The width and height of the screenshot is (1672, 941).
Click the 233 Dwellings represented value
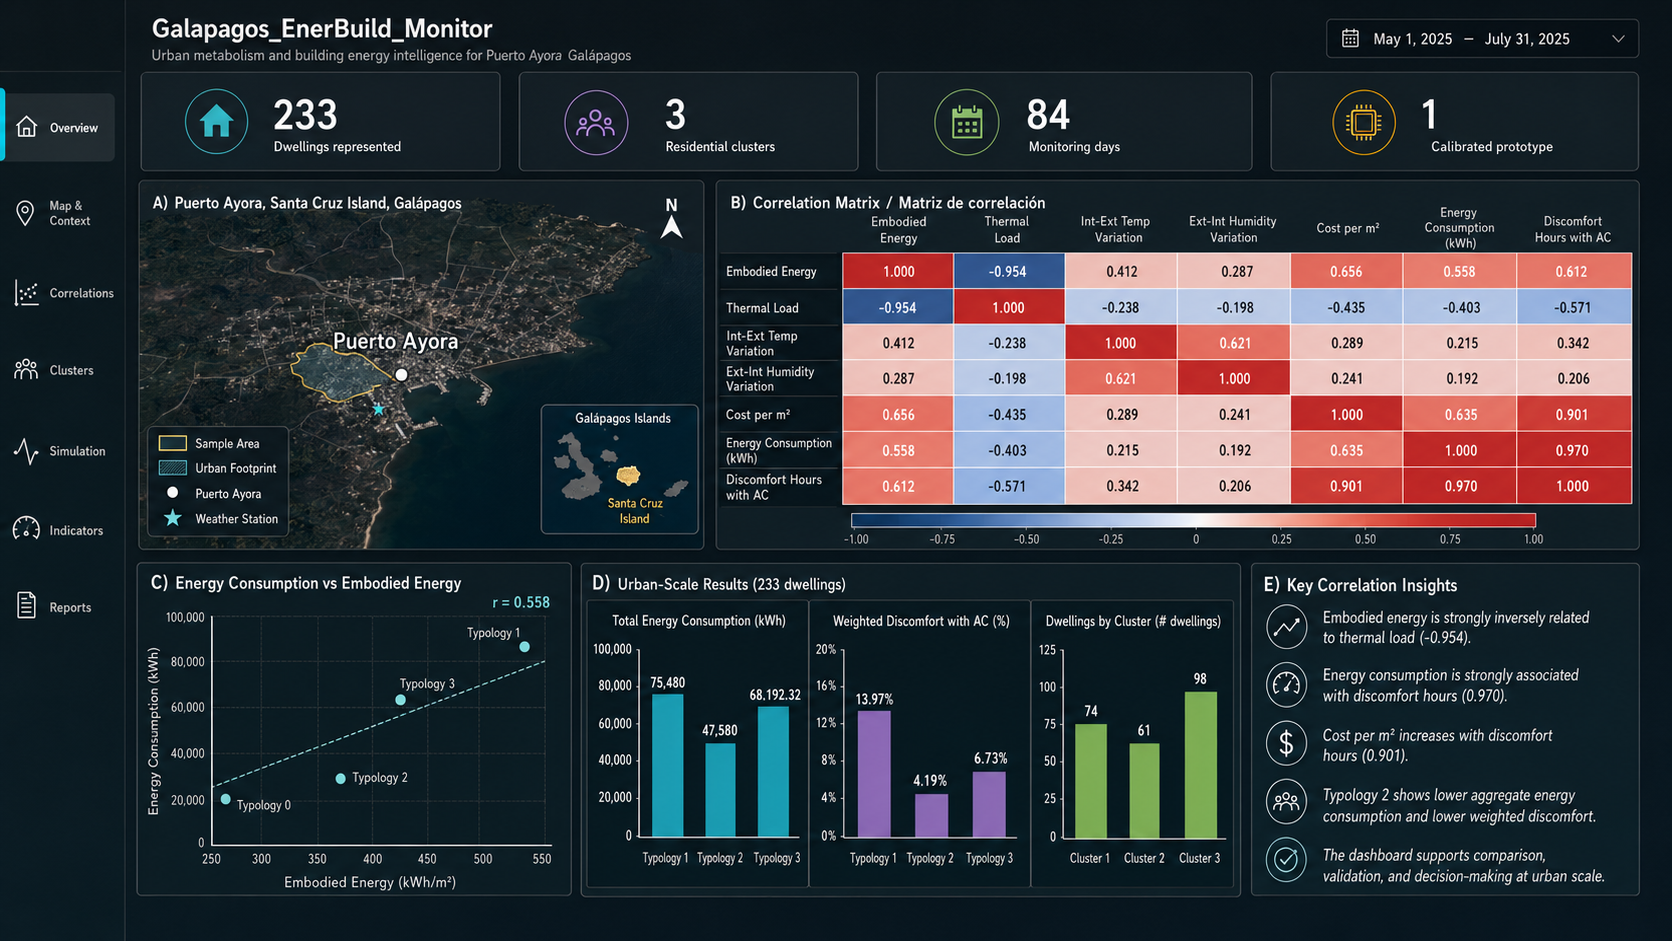coord(305,115)
